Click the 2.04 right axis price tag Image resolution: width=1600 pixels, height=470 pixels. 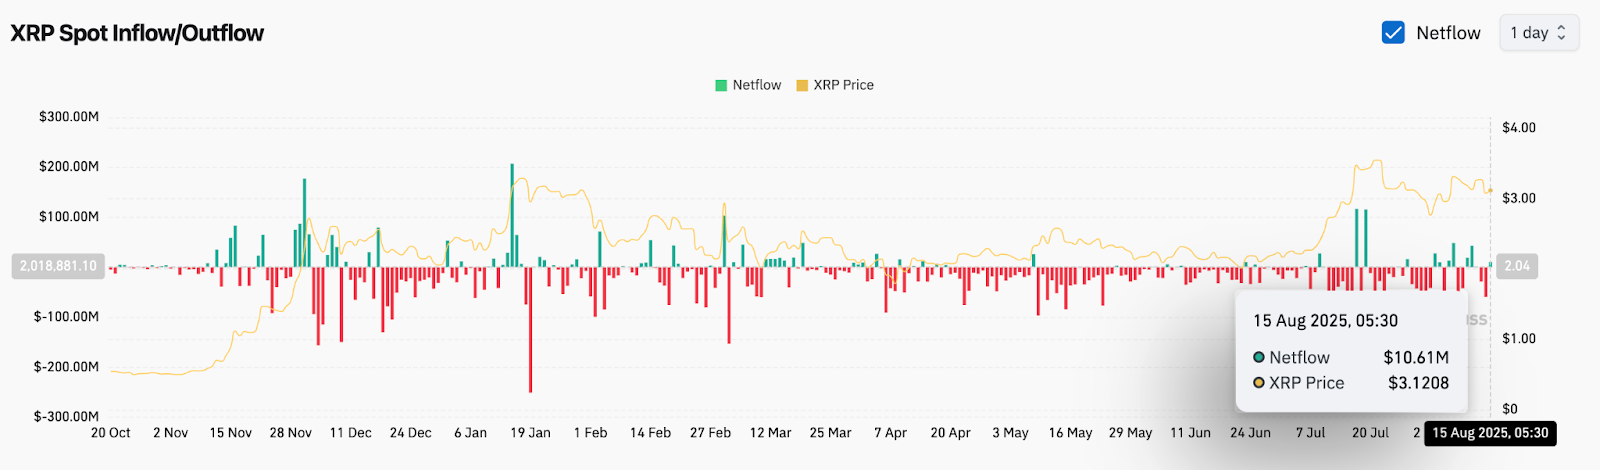point(1517,266)
